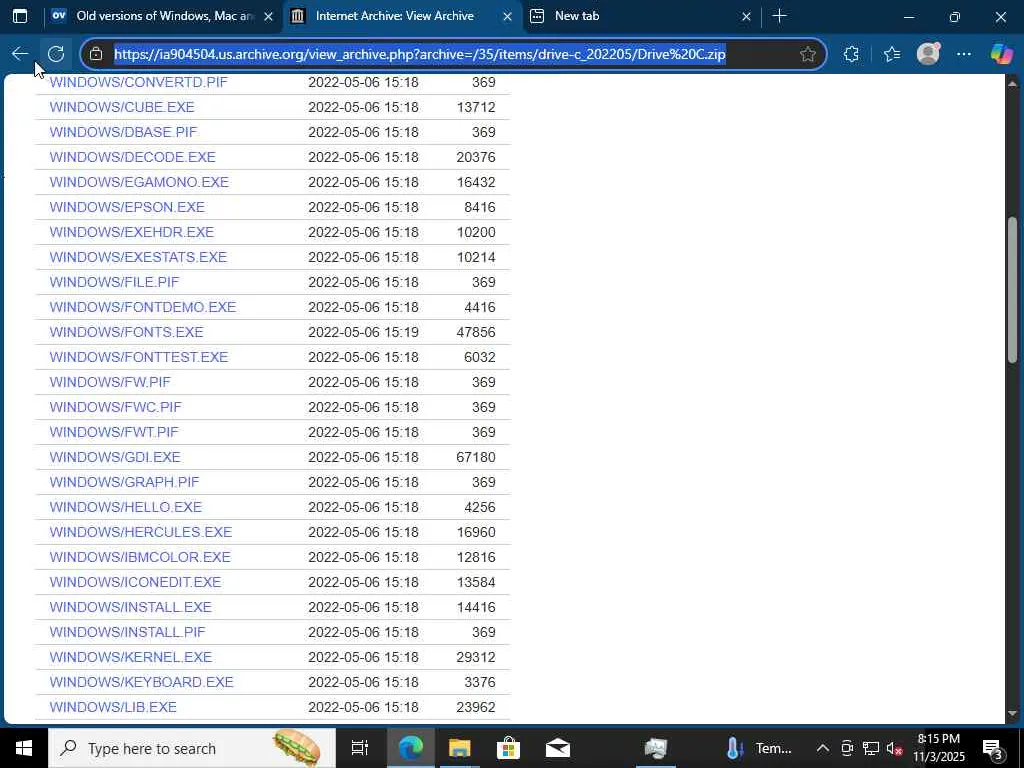
Task: Open the WINDOWS/EPSON.EXE link
Action: (x=127, y=207)
